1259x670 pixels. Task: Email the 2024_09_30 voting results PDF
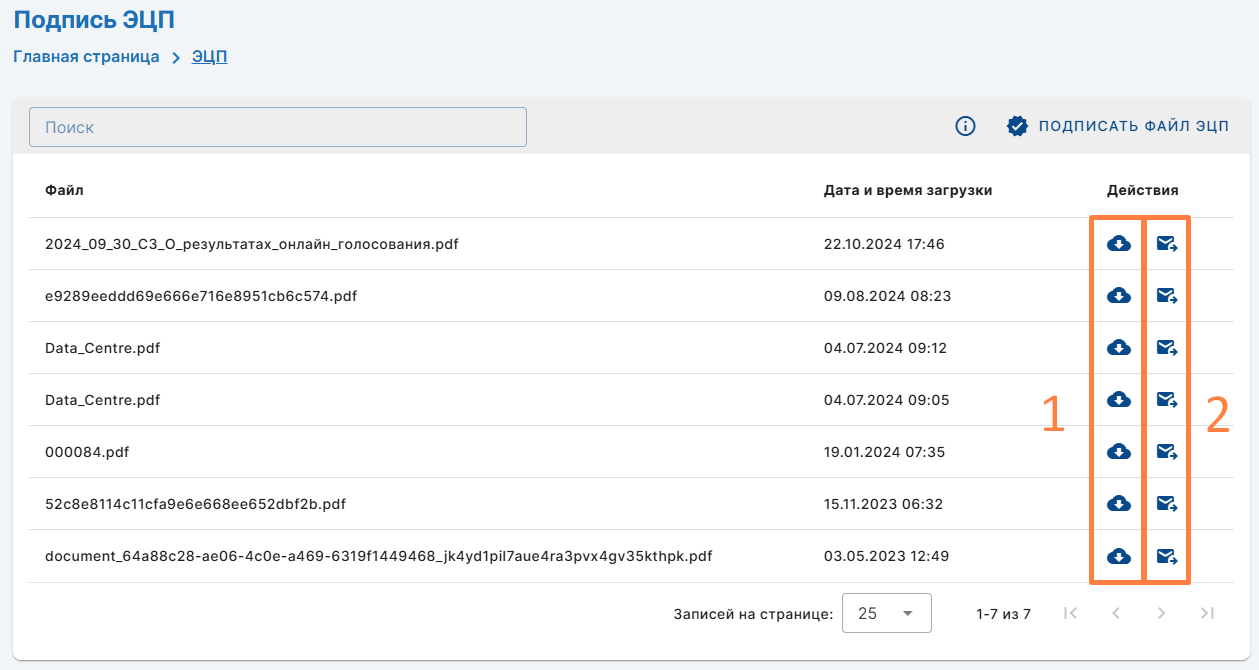point(1166,243)
